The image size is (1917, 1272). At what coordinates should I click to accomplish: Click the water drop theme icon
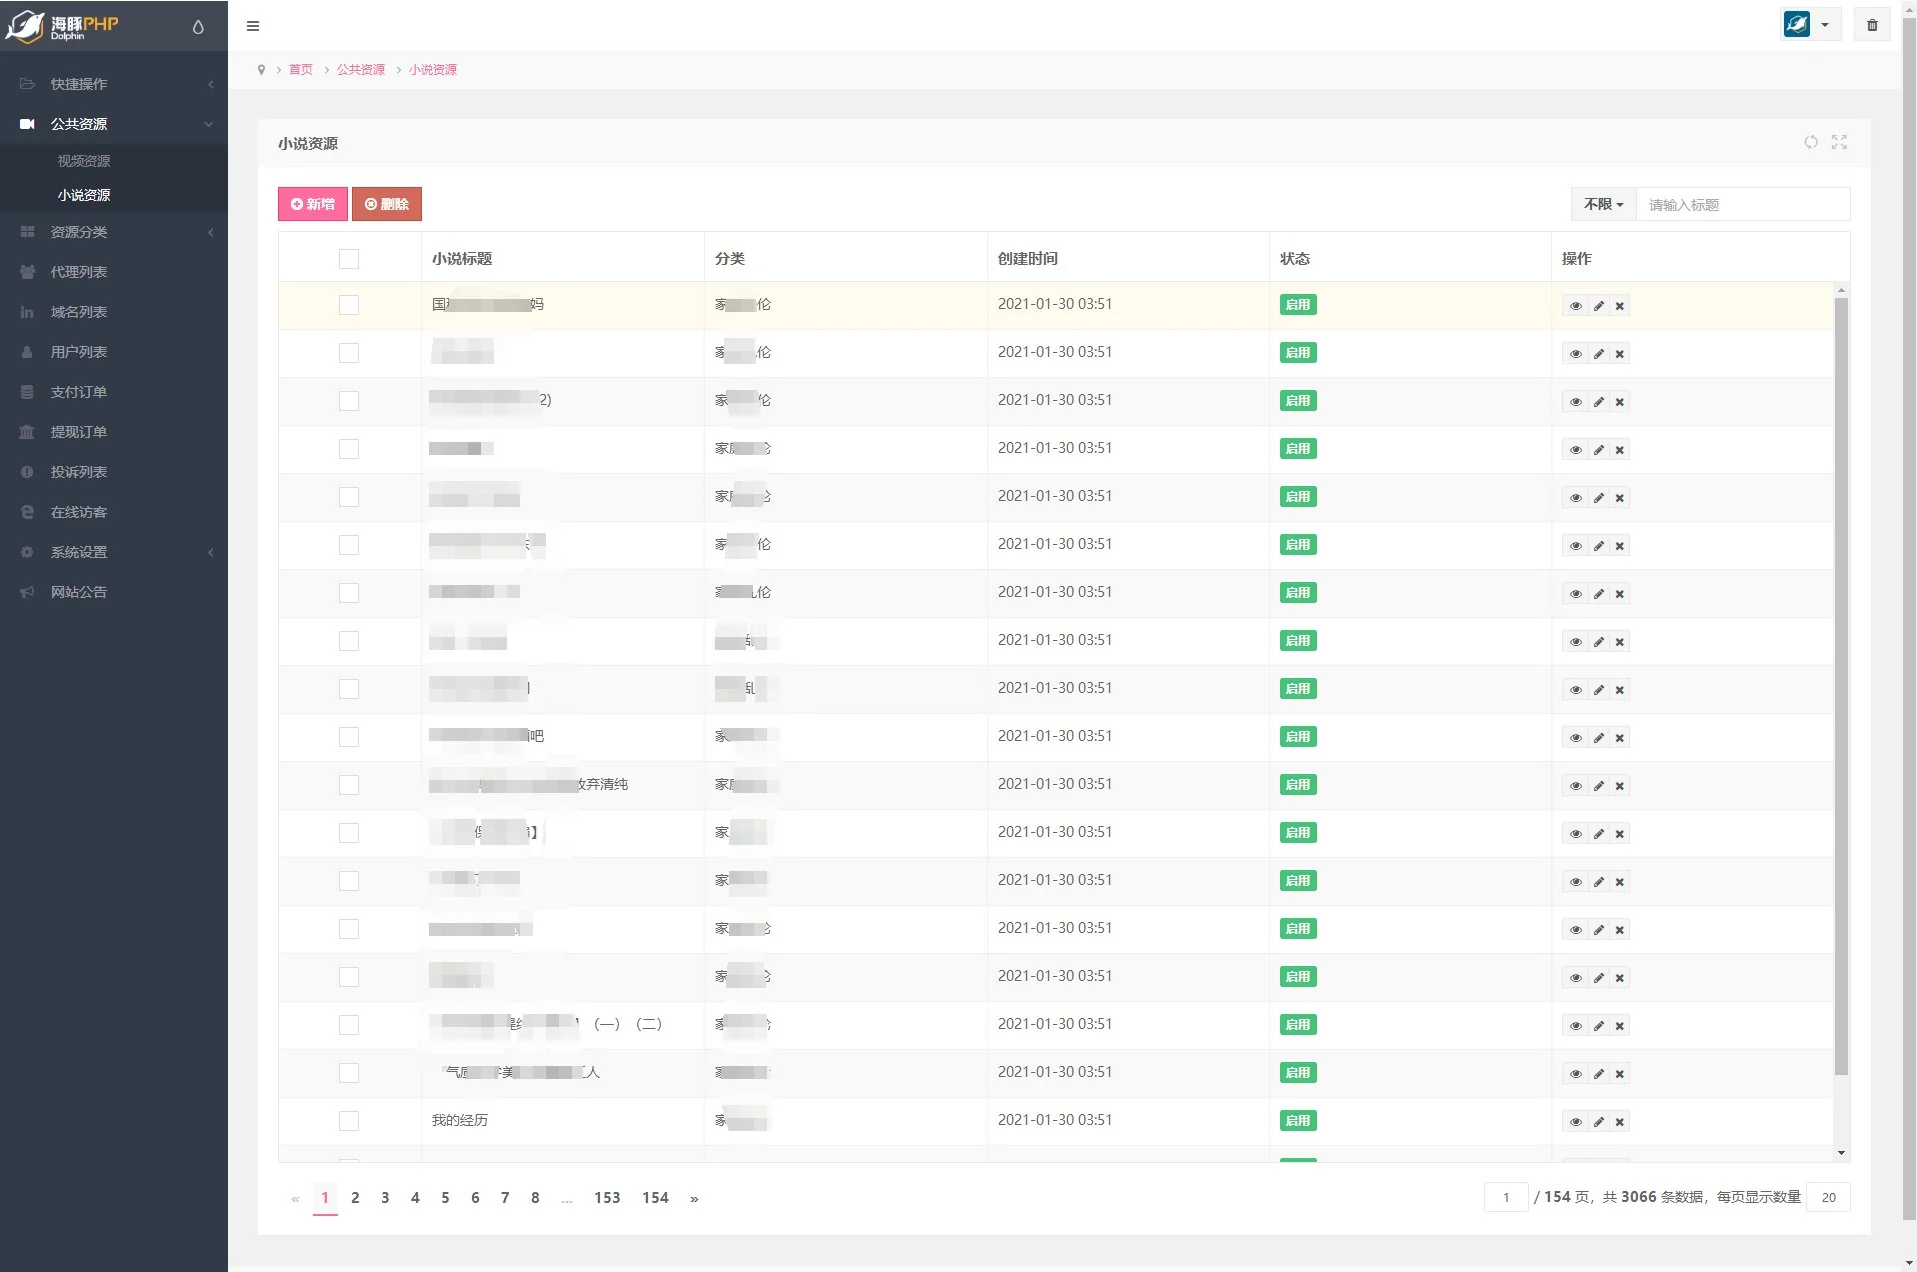pos(198,27)
